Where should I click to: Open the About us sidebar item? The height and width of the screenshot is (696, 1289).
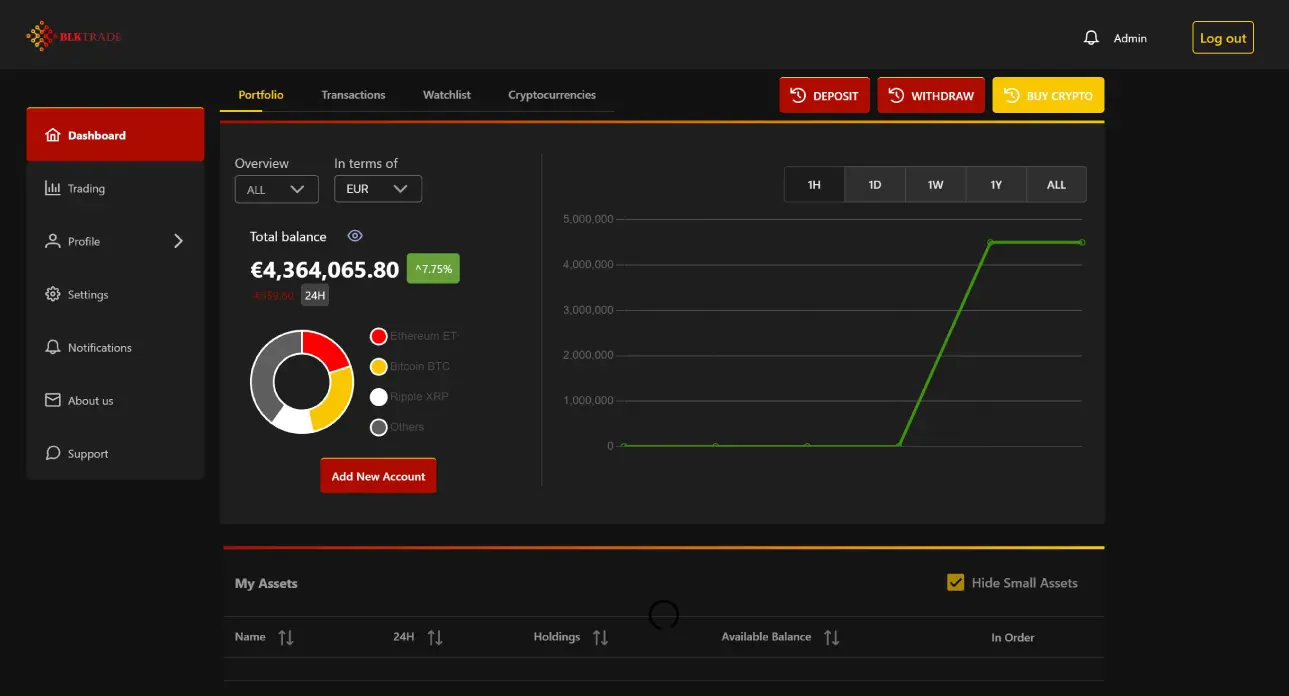(x=90, y=401)
